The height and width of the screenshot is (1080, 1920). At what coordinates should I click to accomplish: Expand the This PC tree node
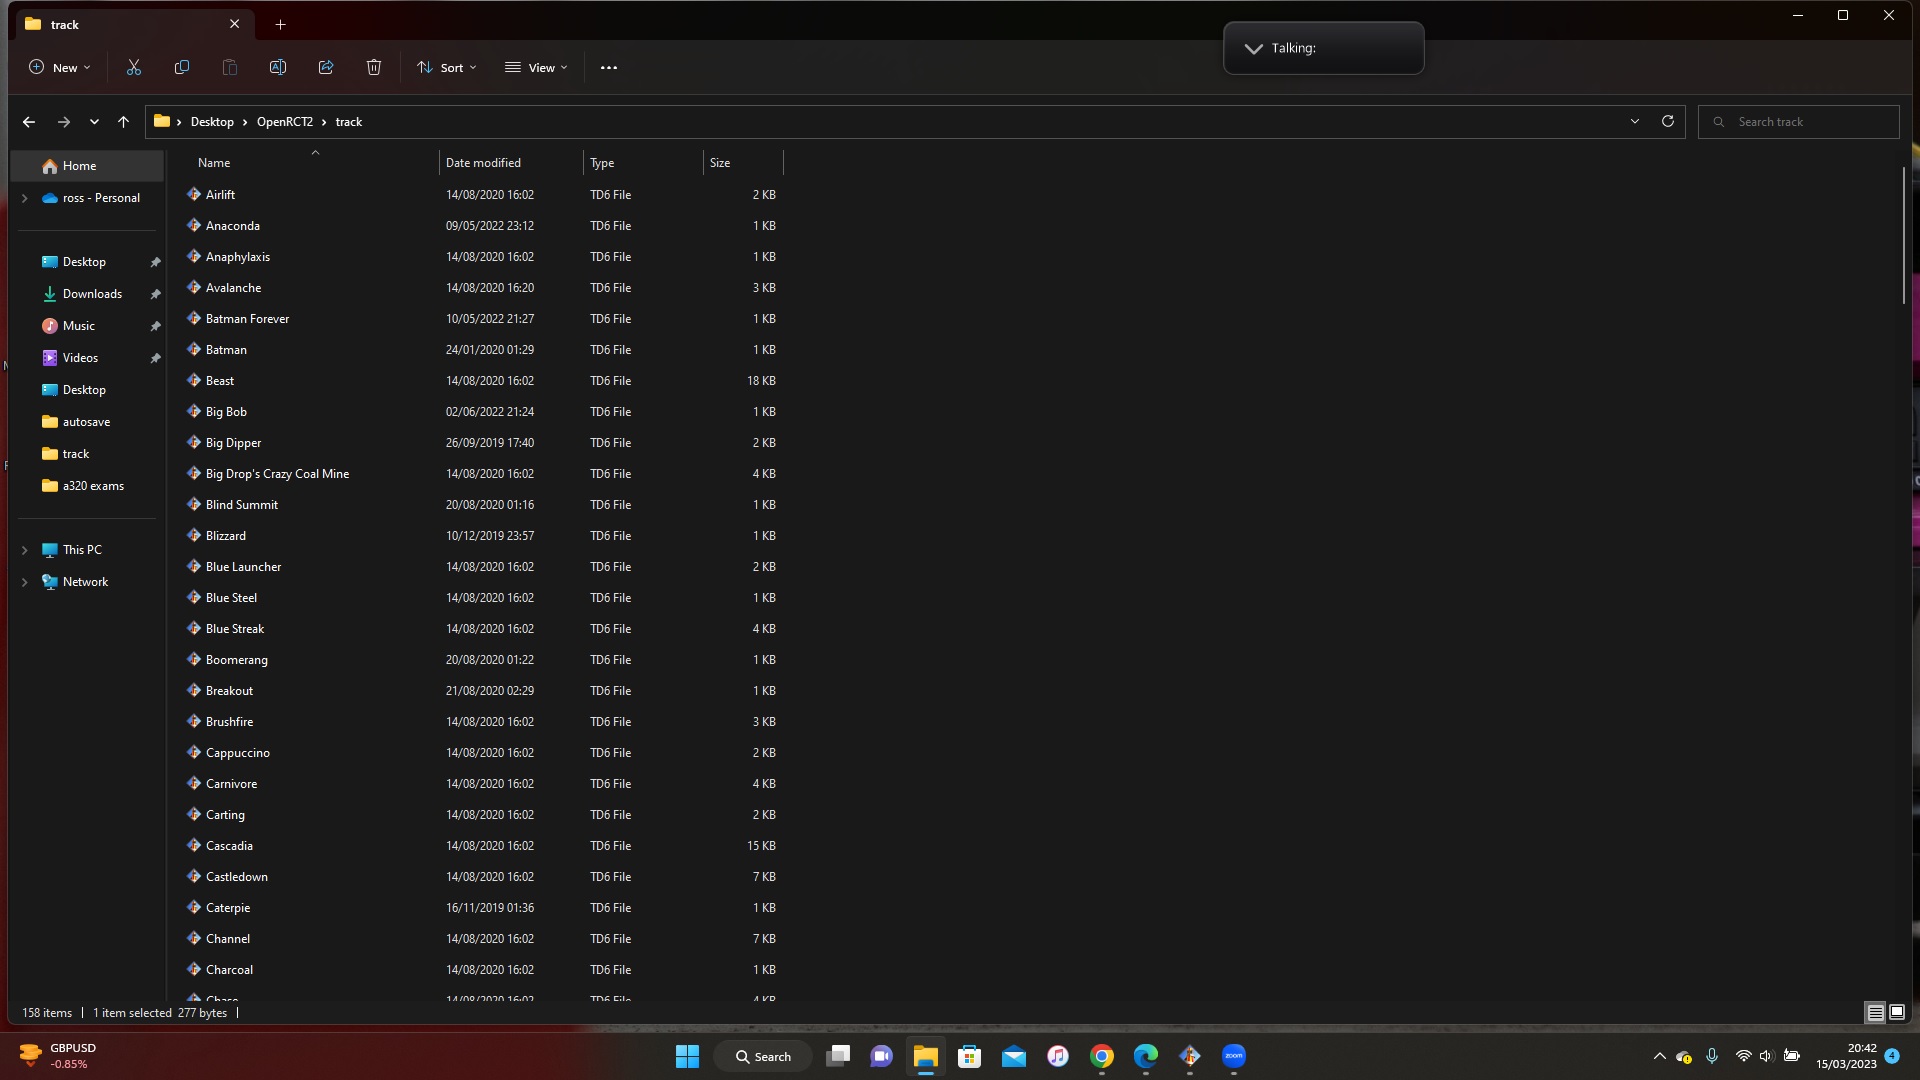[25, 550]
